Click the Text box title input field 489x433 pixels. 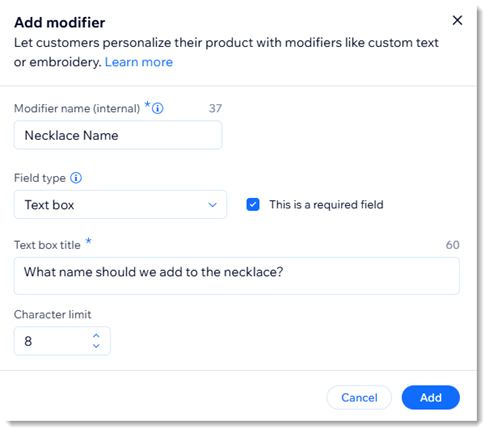point(237,276)
